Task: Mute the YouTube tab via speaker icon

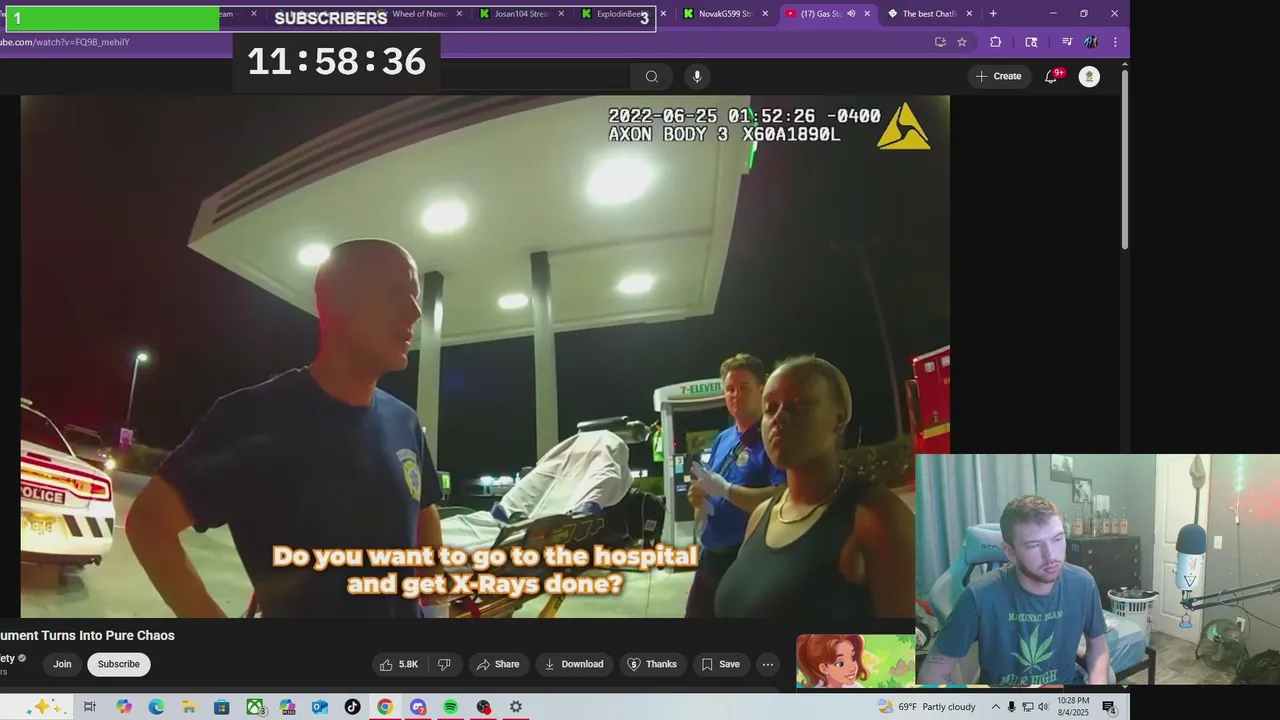Action: tap(851, 14)
